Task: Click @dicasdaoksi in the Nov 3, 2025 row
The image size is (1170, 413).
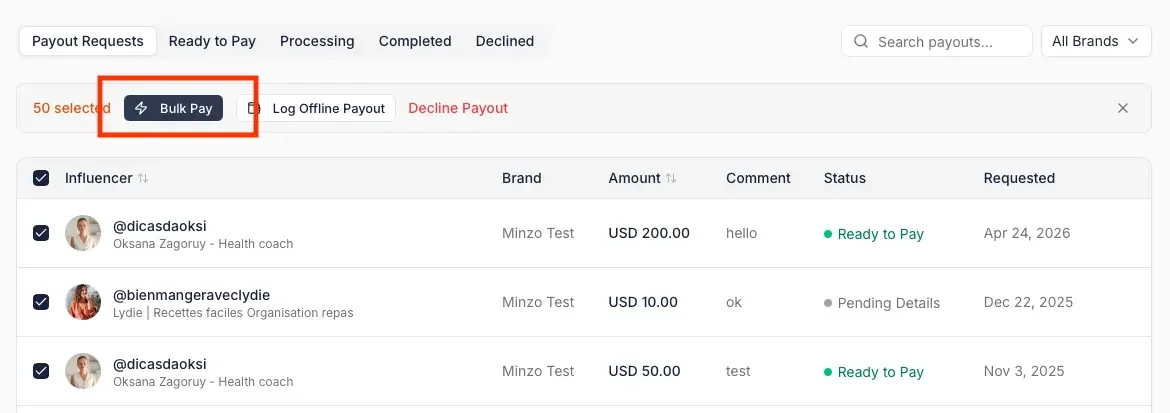Action: coord(160,364)
